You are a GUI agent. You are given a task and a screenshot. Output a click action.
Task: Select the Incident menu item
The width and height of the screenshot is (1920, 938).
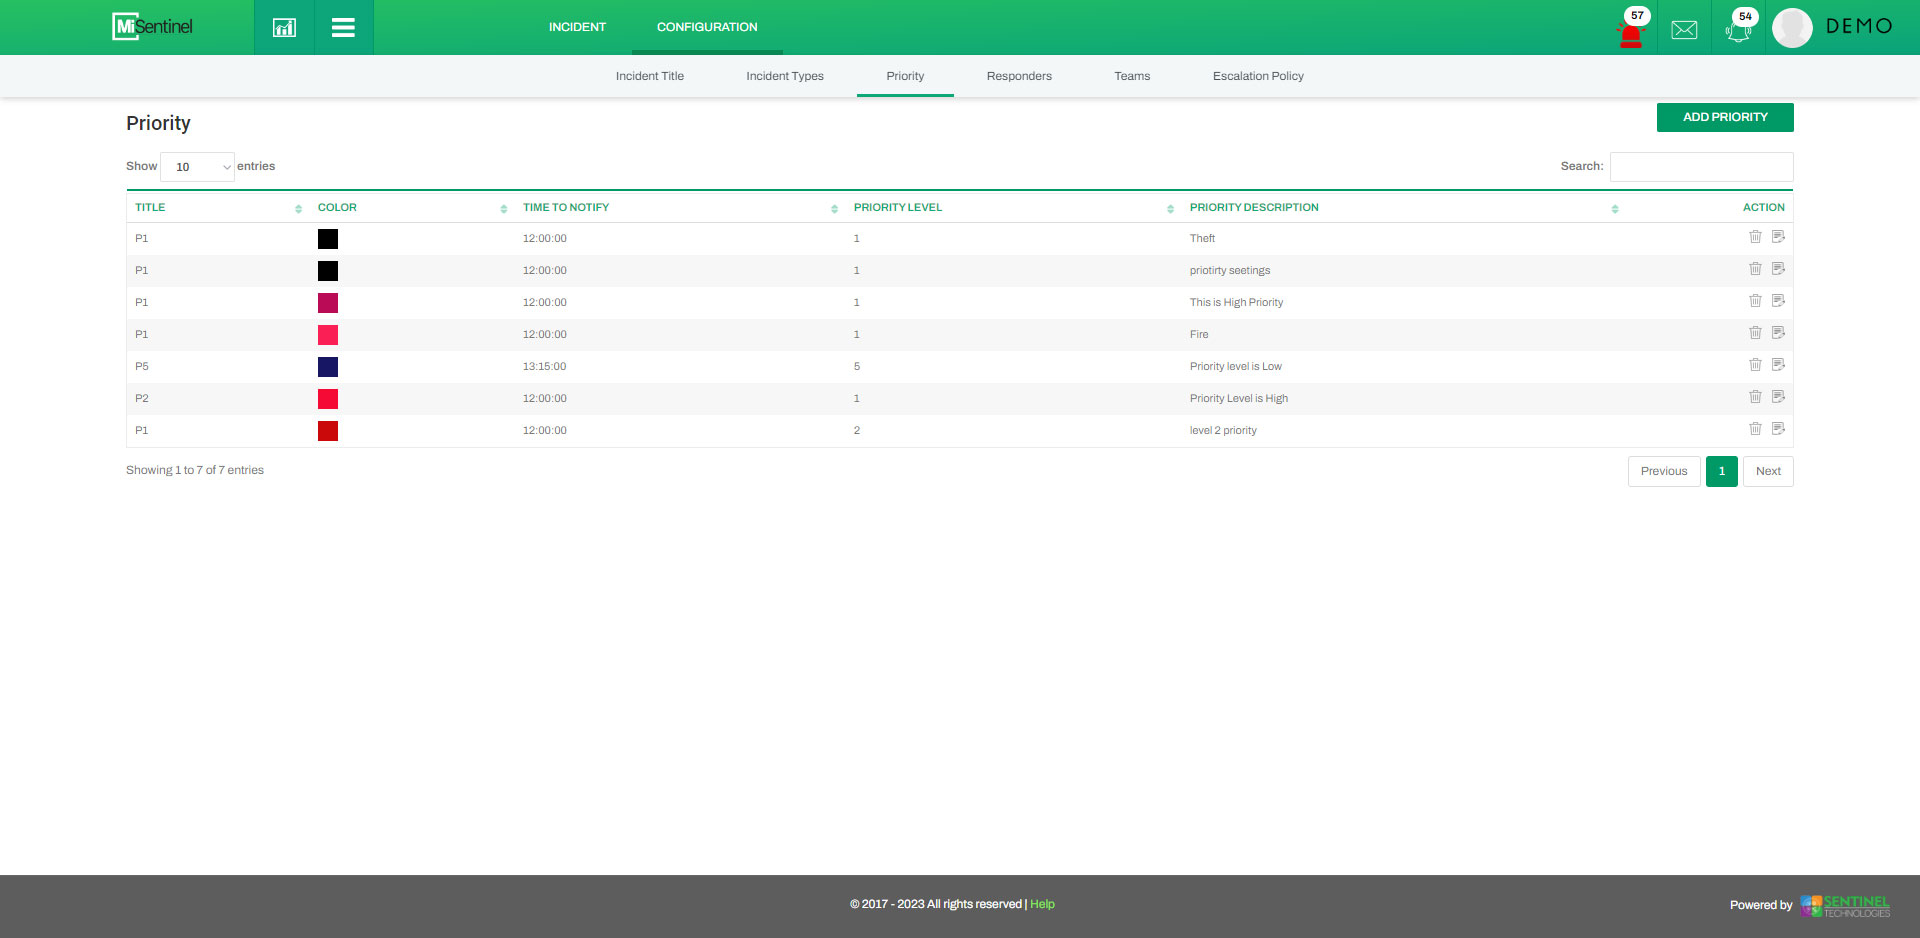[x=577, y=27]
